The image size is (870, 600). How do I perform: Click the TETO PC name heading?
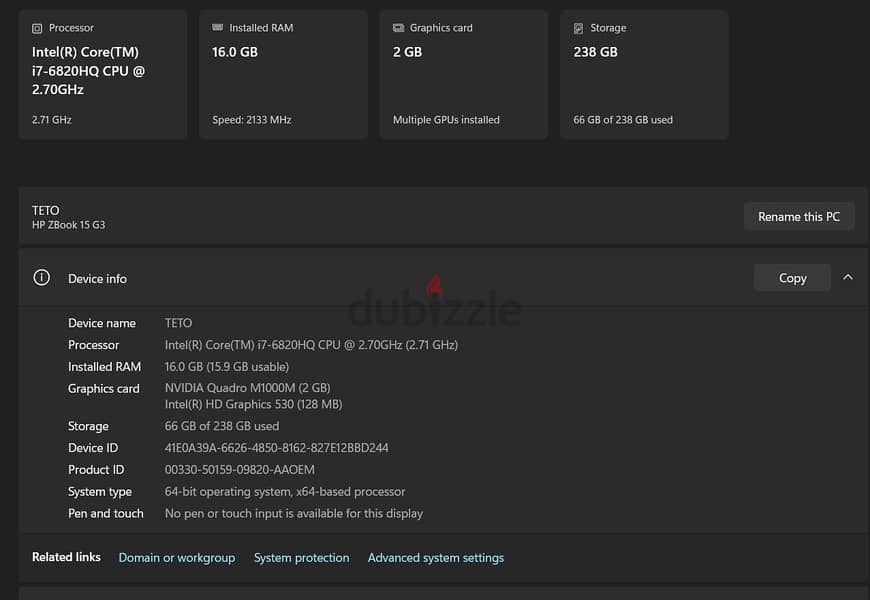45,210
